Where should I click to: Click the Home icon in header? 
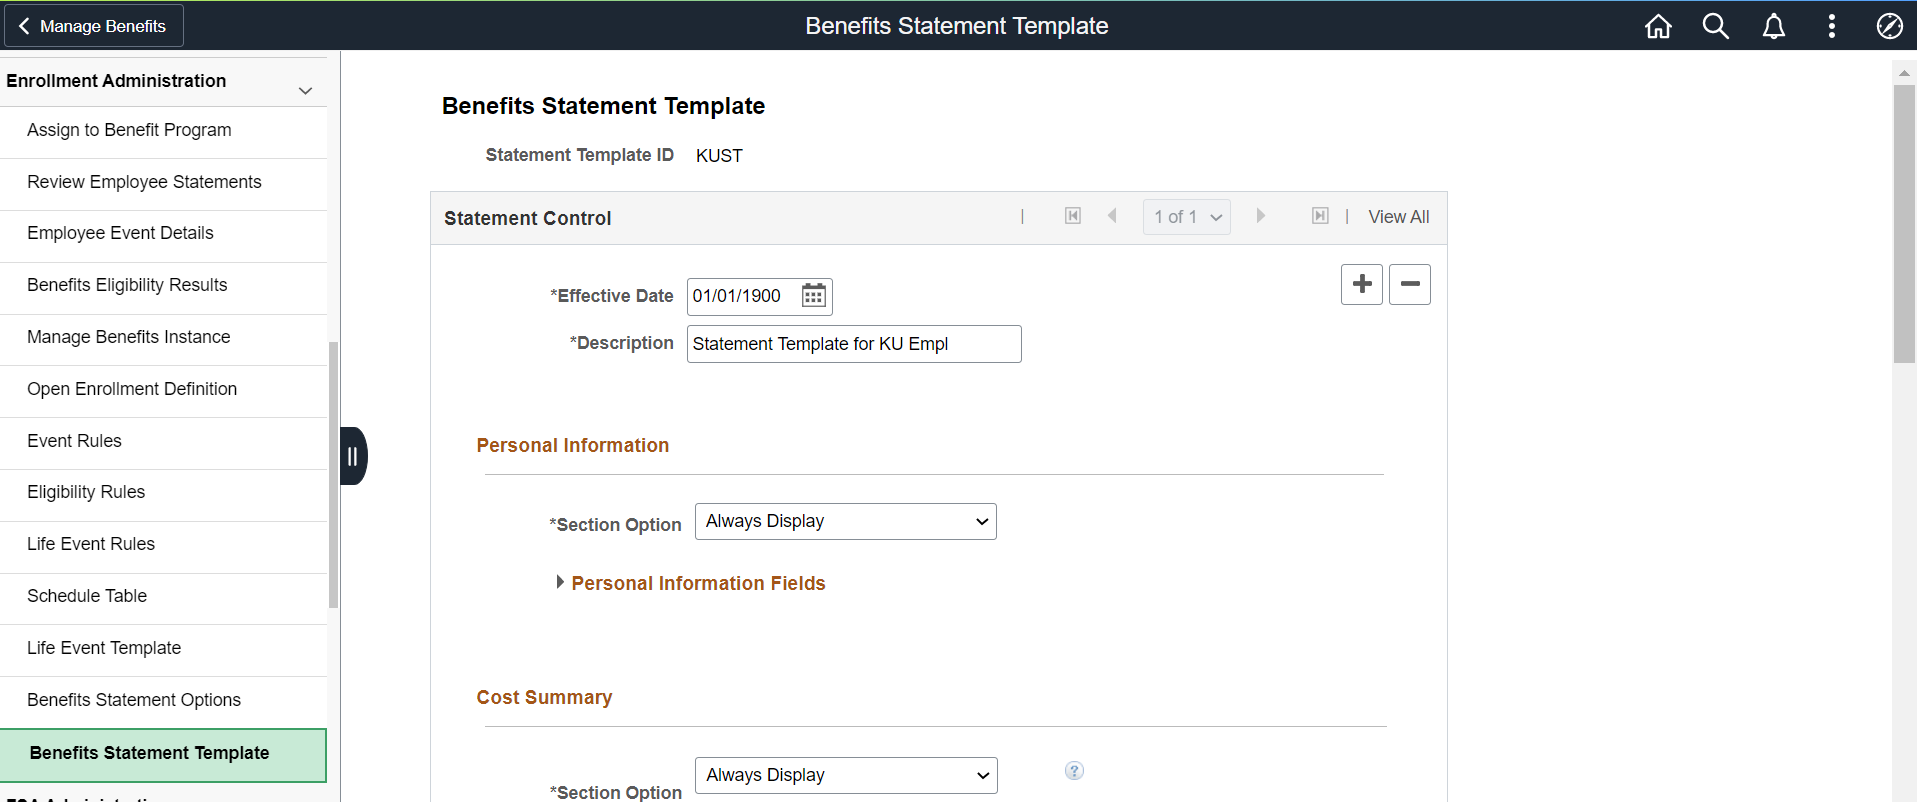point(1658,26)
